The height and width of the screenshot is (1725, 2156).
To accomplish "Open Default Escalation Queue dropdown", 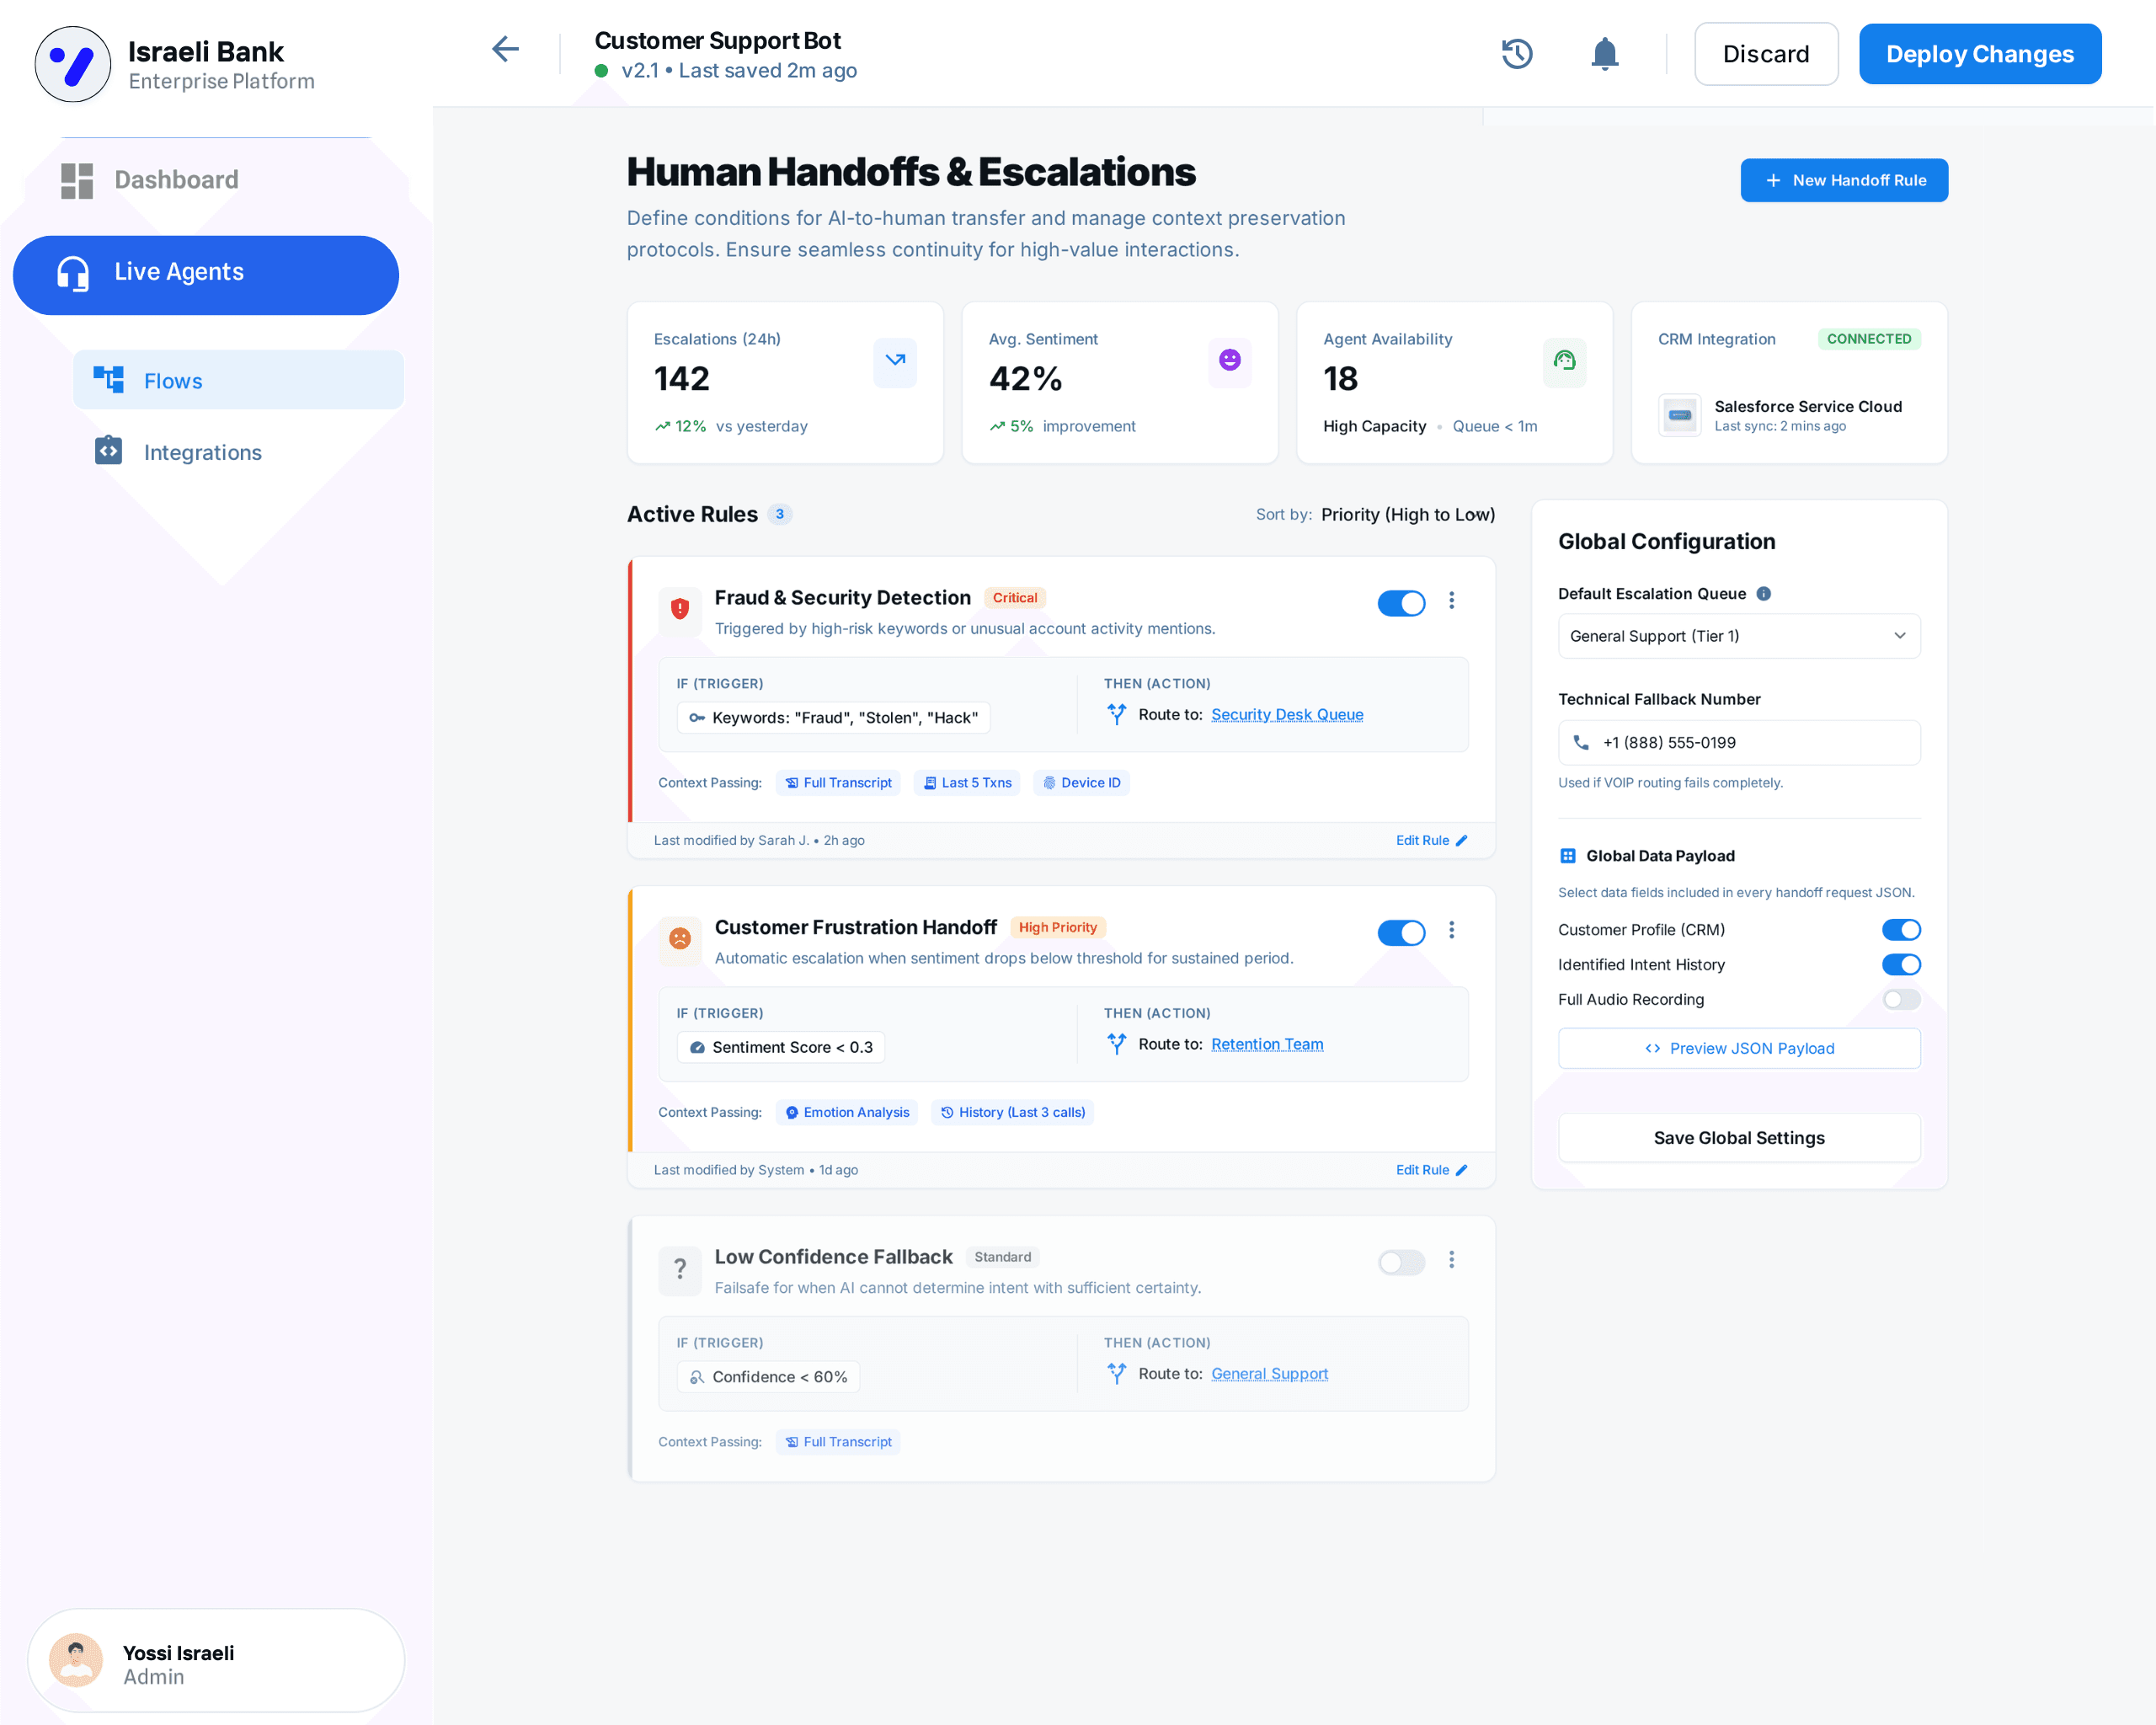I will click(1738, 636).
